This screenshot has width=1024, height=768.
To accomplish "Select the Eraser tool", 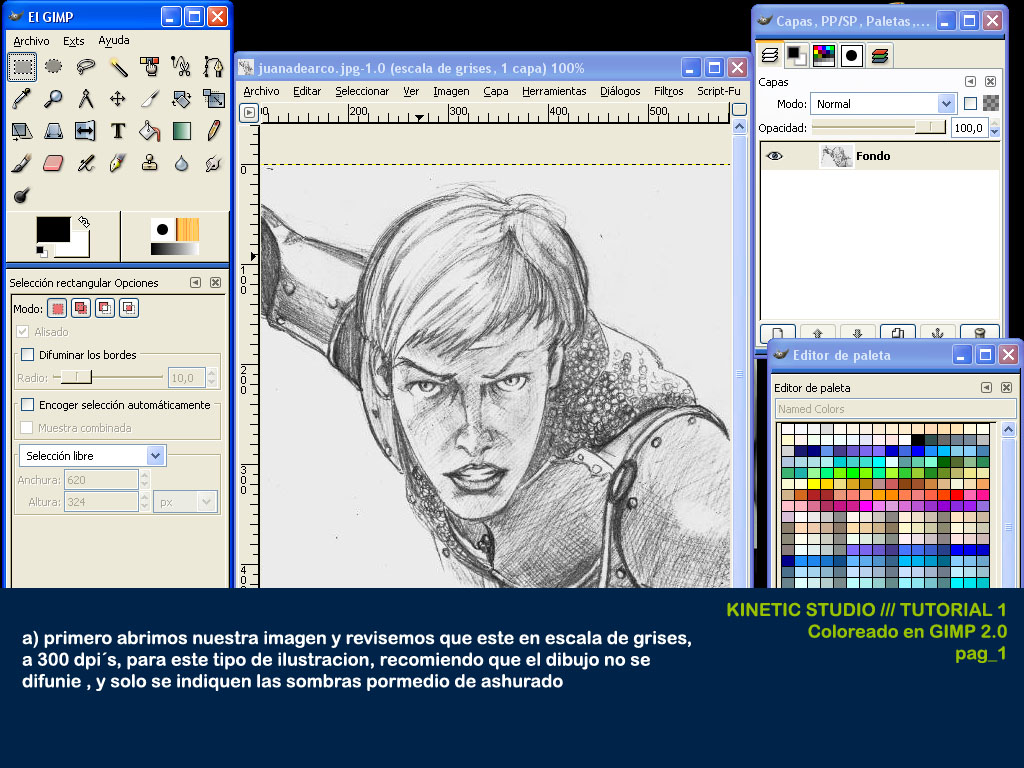I will point(54,163).
